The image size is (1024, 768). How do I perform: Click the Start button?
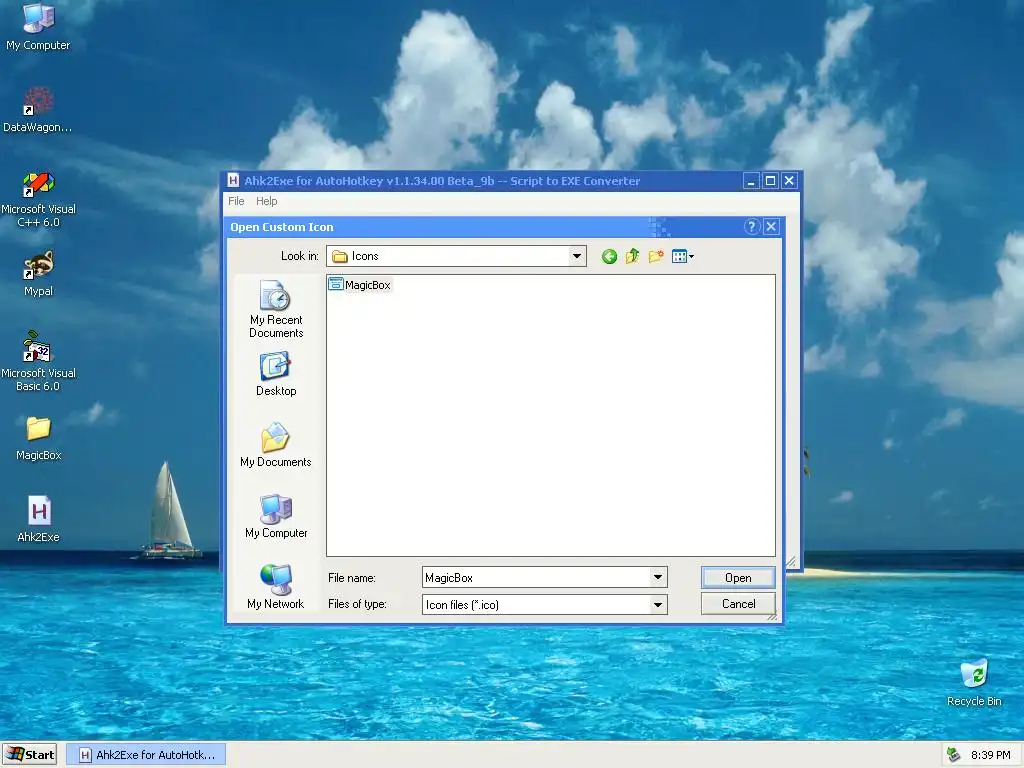coord(29,754)
